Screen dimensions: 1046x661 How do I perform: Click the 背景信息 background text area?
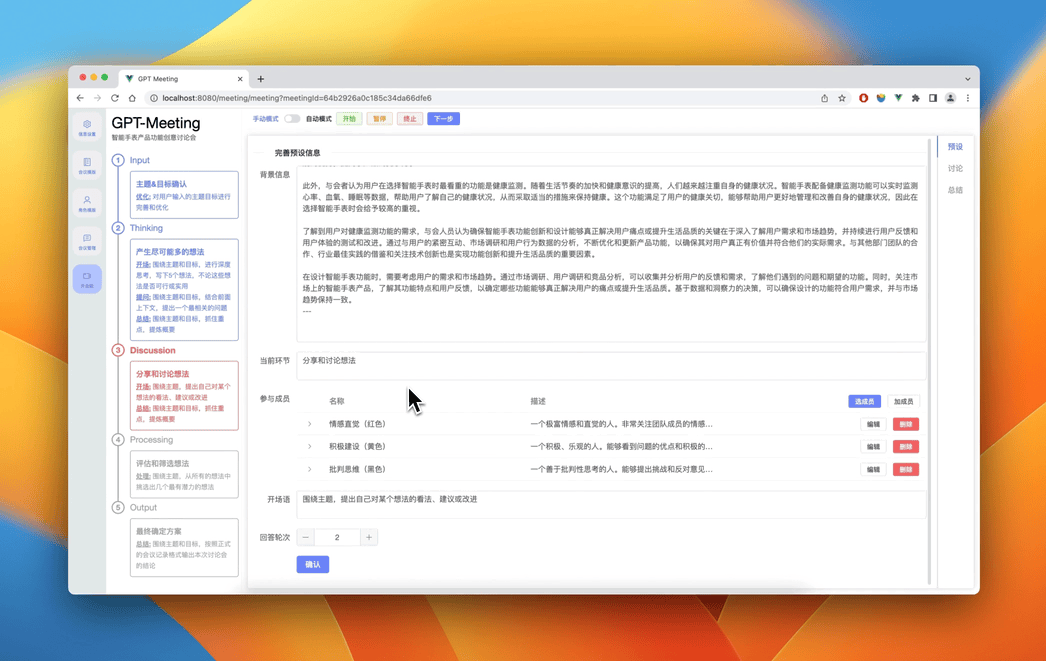611,253
